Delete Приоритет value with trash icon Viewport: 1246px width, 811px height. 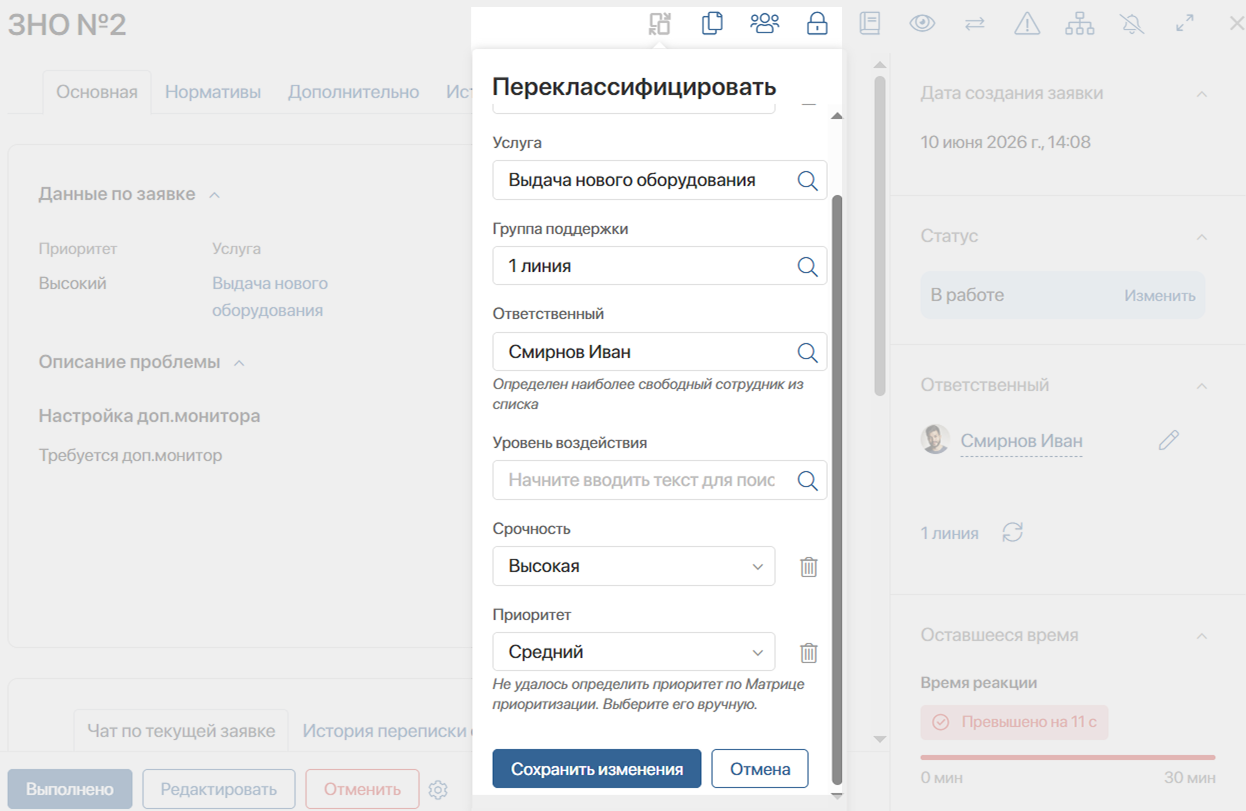[x=809, y=653]
